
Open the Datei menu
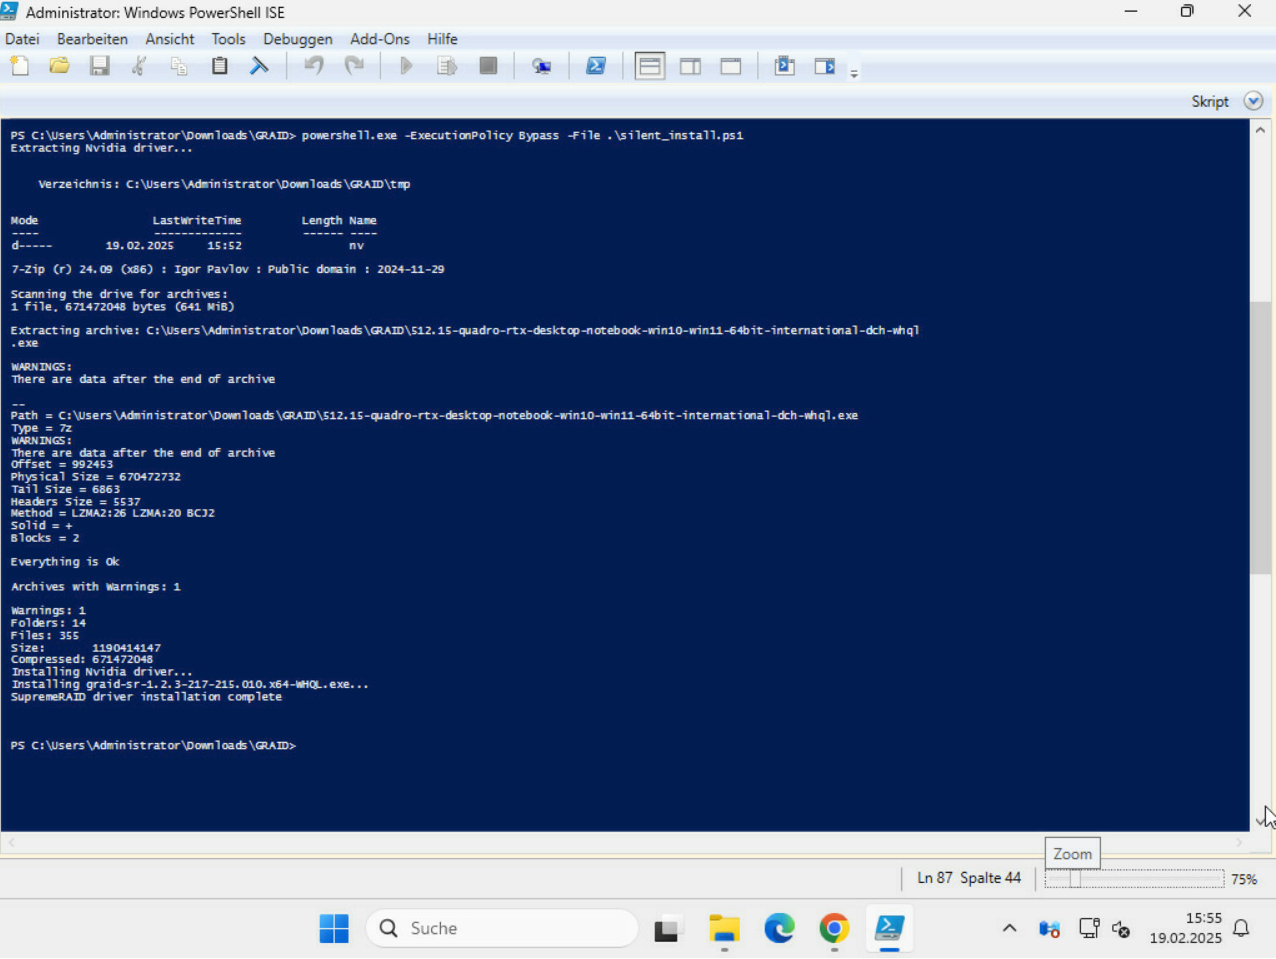(x=22, y=39)
